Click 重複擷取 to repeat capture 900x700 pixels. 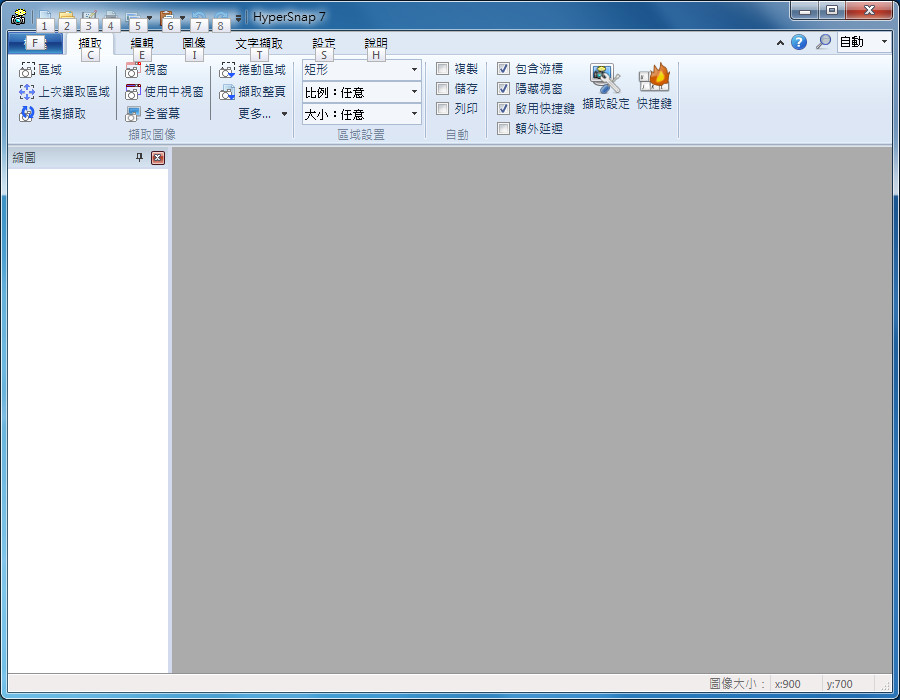[x=52, y=114]
